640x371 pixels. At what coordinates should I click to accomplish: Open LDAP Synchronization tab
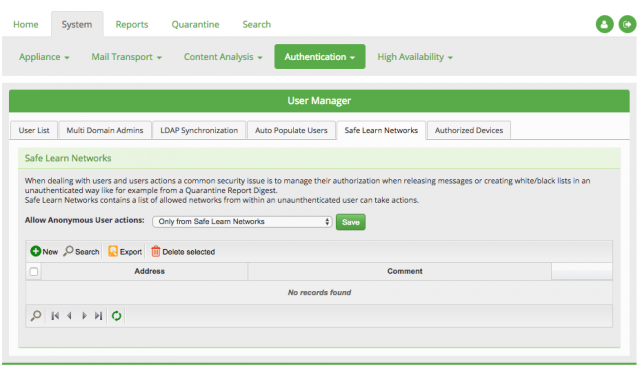click(199, 130)
